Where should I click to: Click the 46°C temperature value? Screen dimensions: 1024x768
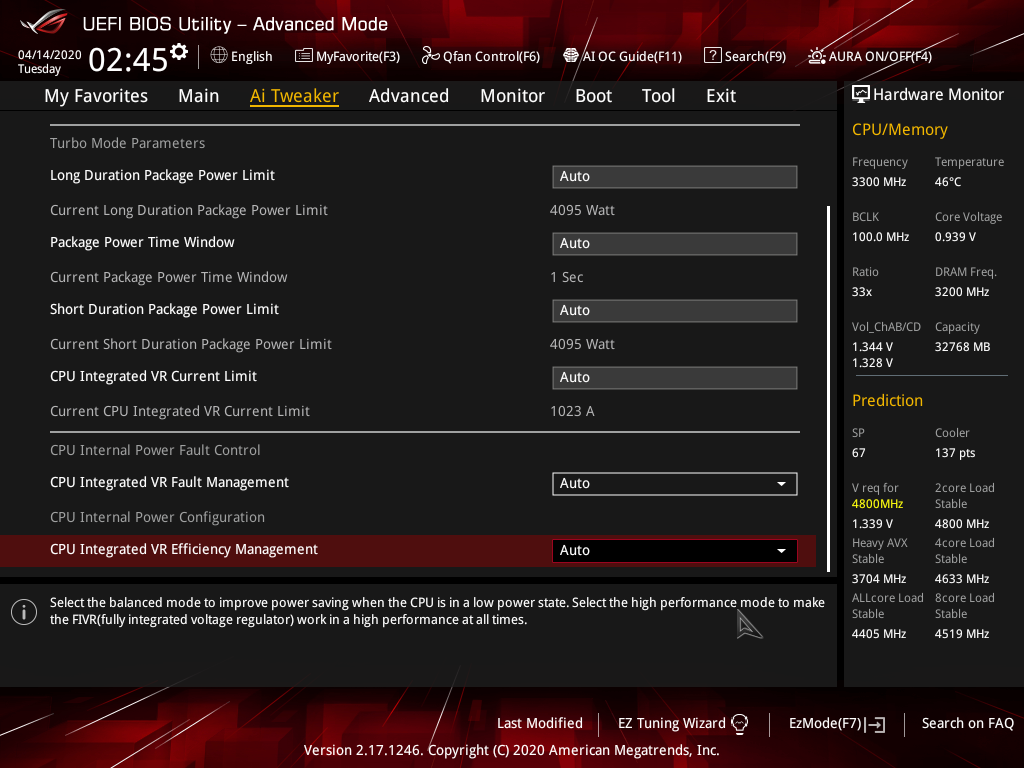coord(948,182)
